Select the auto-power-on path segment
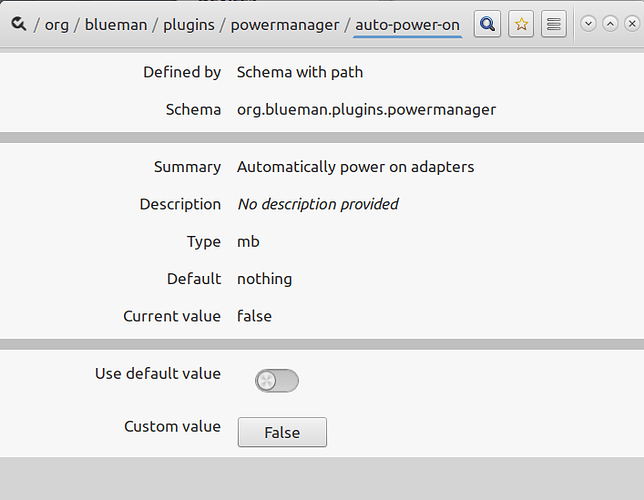644x500 pixels. point(407,25)
